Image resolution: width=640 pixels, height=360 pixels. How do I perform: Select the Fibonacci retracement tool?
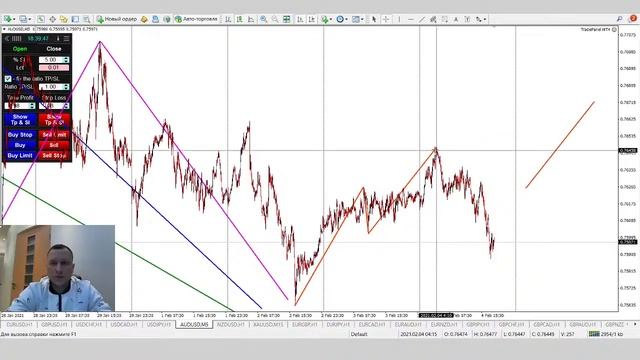tap(444, 19)
